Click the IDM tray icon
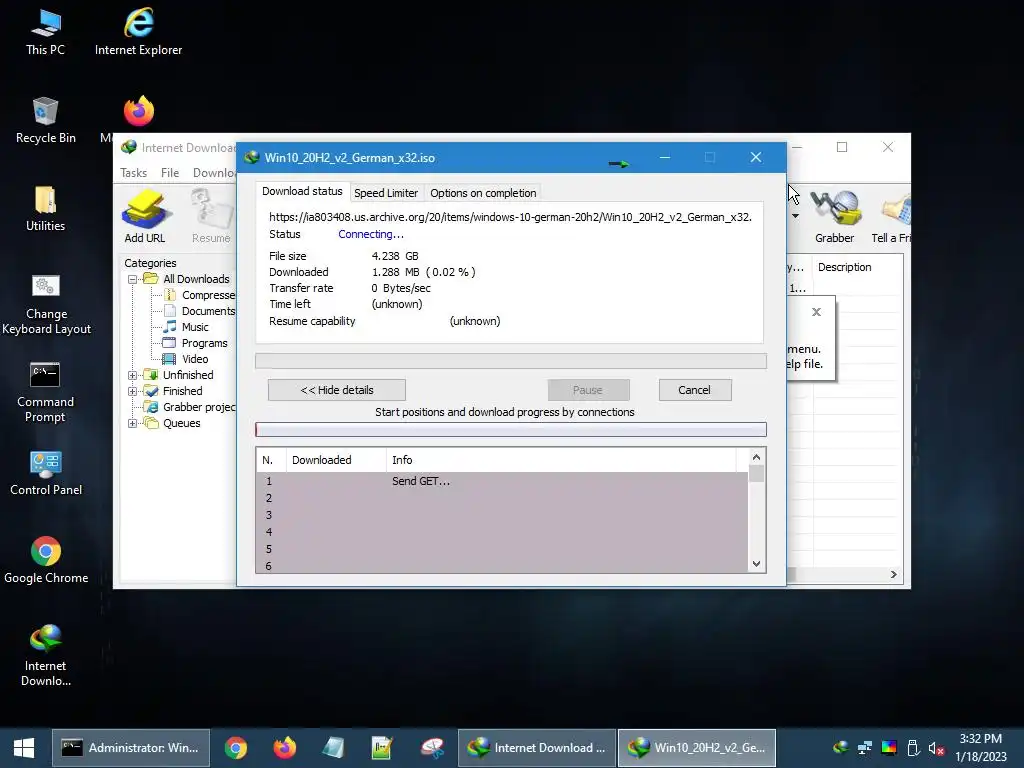 coord(841,748)
